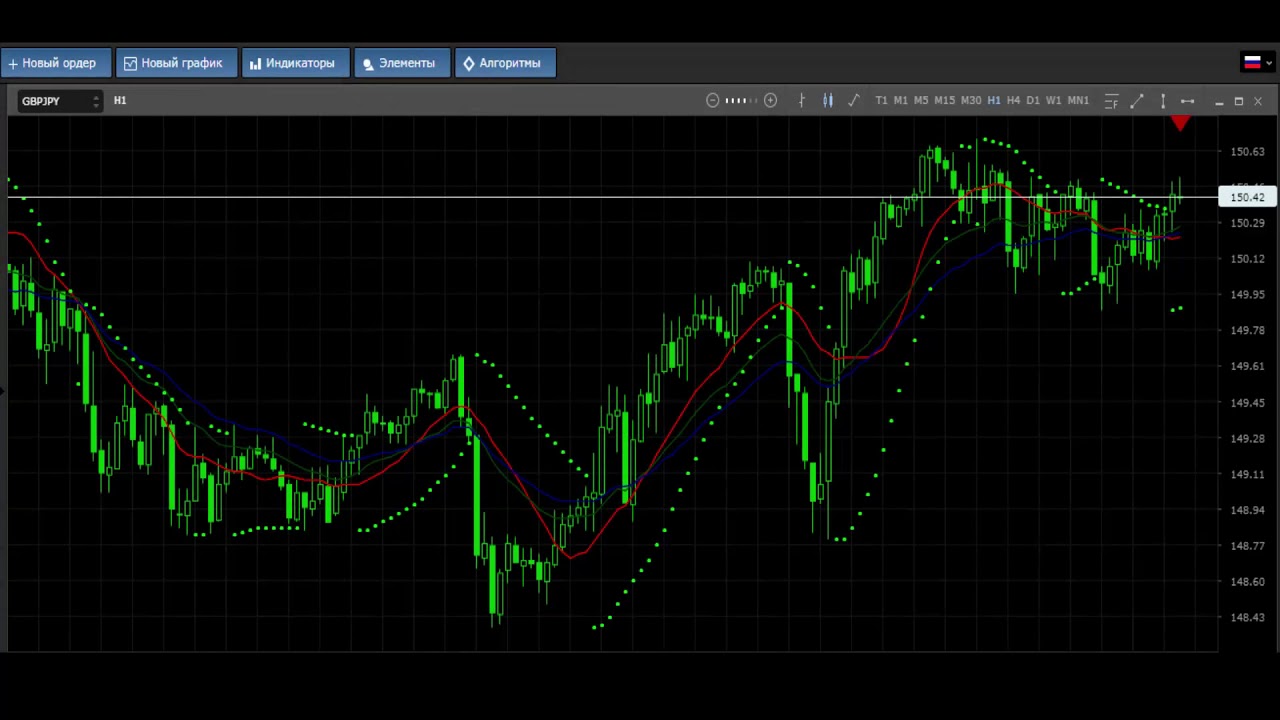Zoom out chart with minus icon
This screenshot has height=720, width=1280.
712,101
